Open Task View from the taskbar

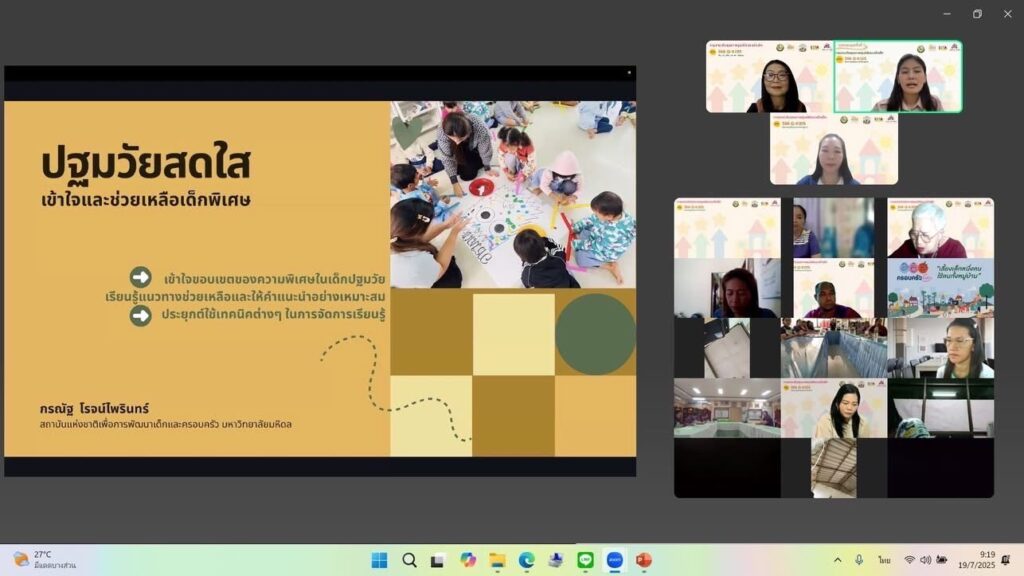[x=438, y=560]
